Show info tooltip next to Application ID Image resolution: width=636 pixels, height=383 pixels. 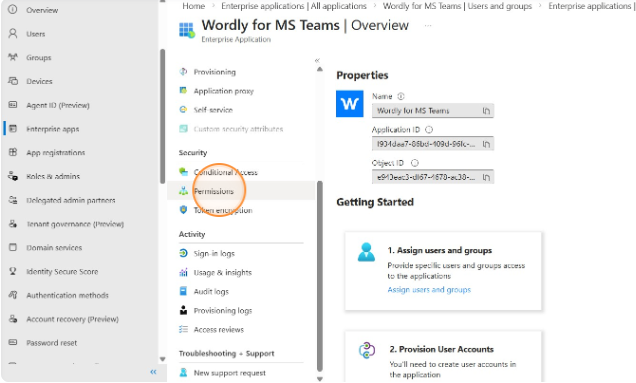pyautogui.click(x=429, y=130)
